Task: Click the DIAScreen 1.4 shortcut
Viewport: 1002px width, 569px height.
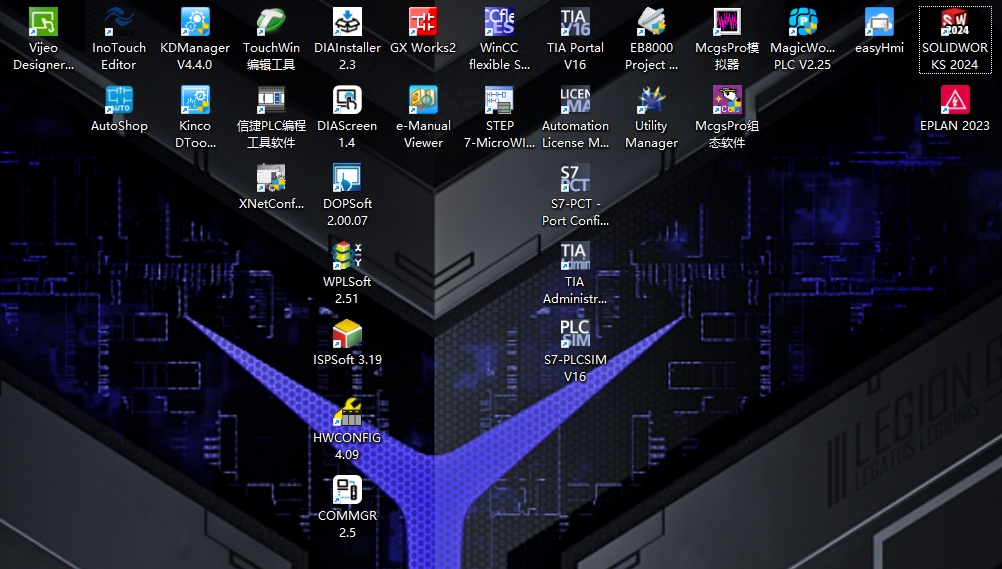Action: click(347, 100)
